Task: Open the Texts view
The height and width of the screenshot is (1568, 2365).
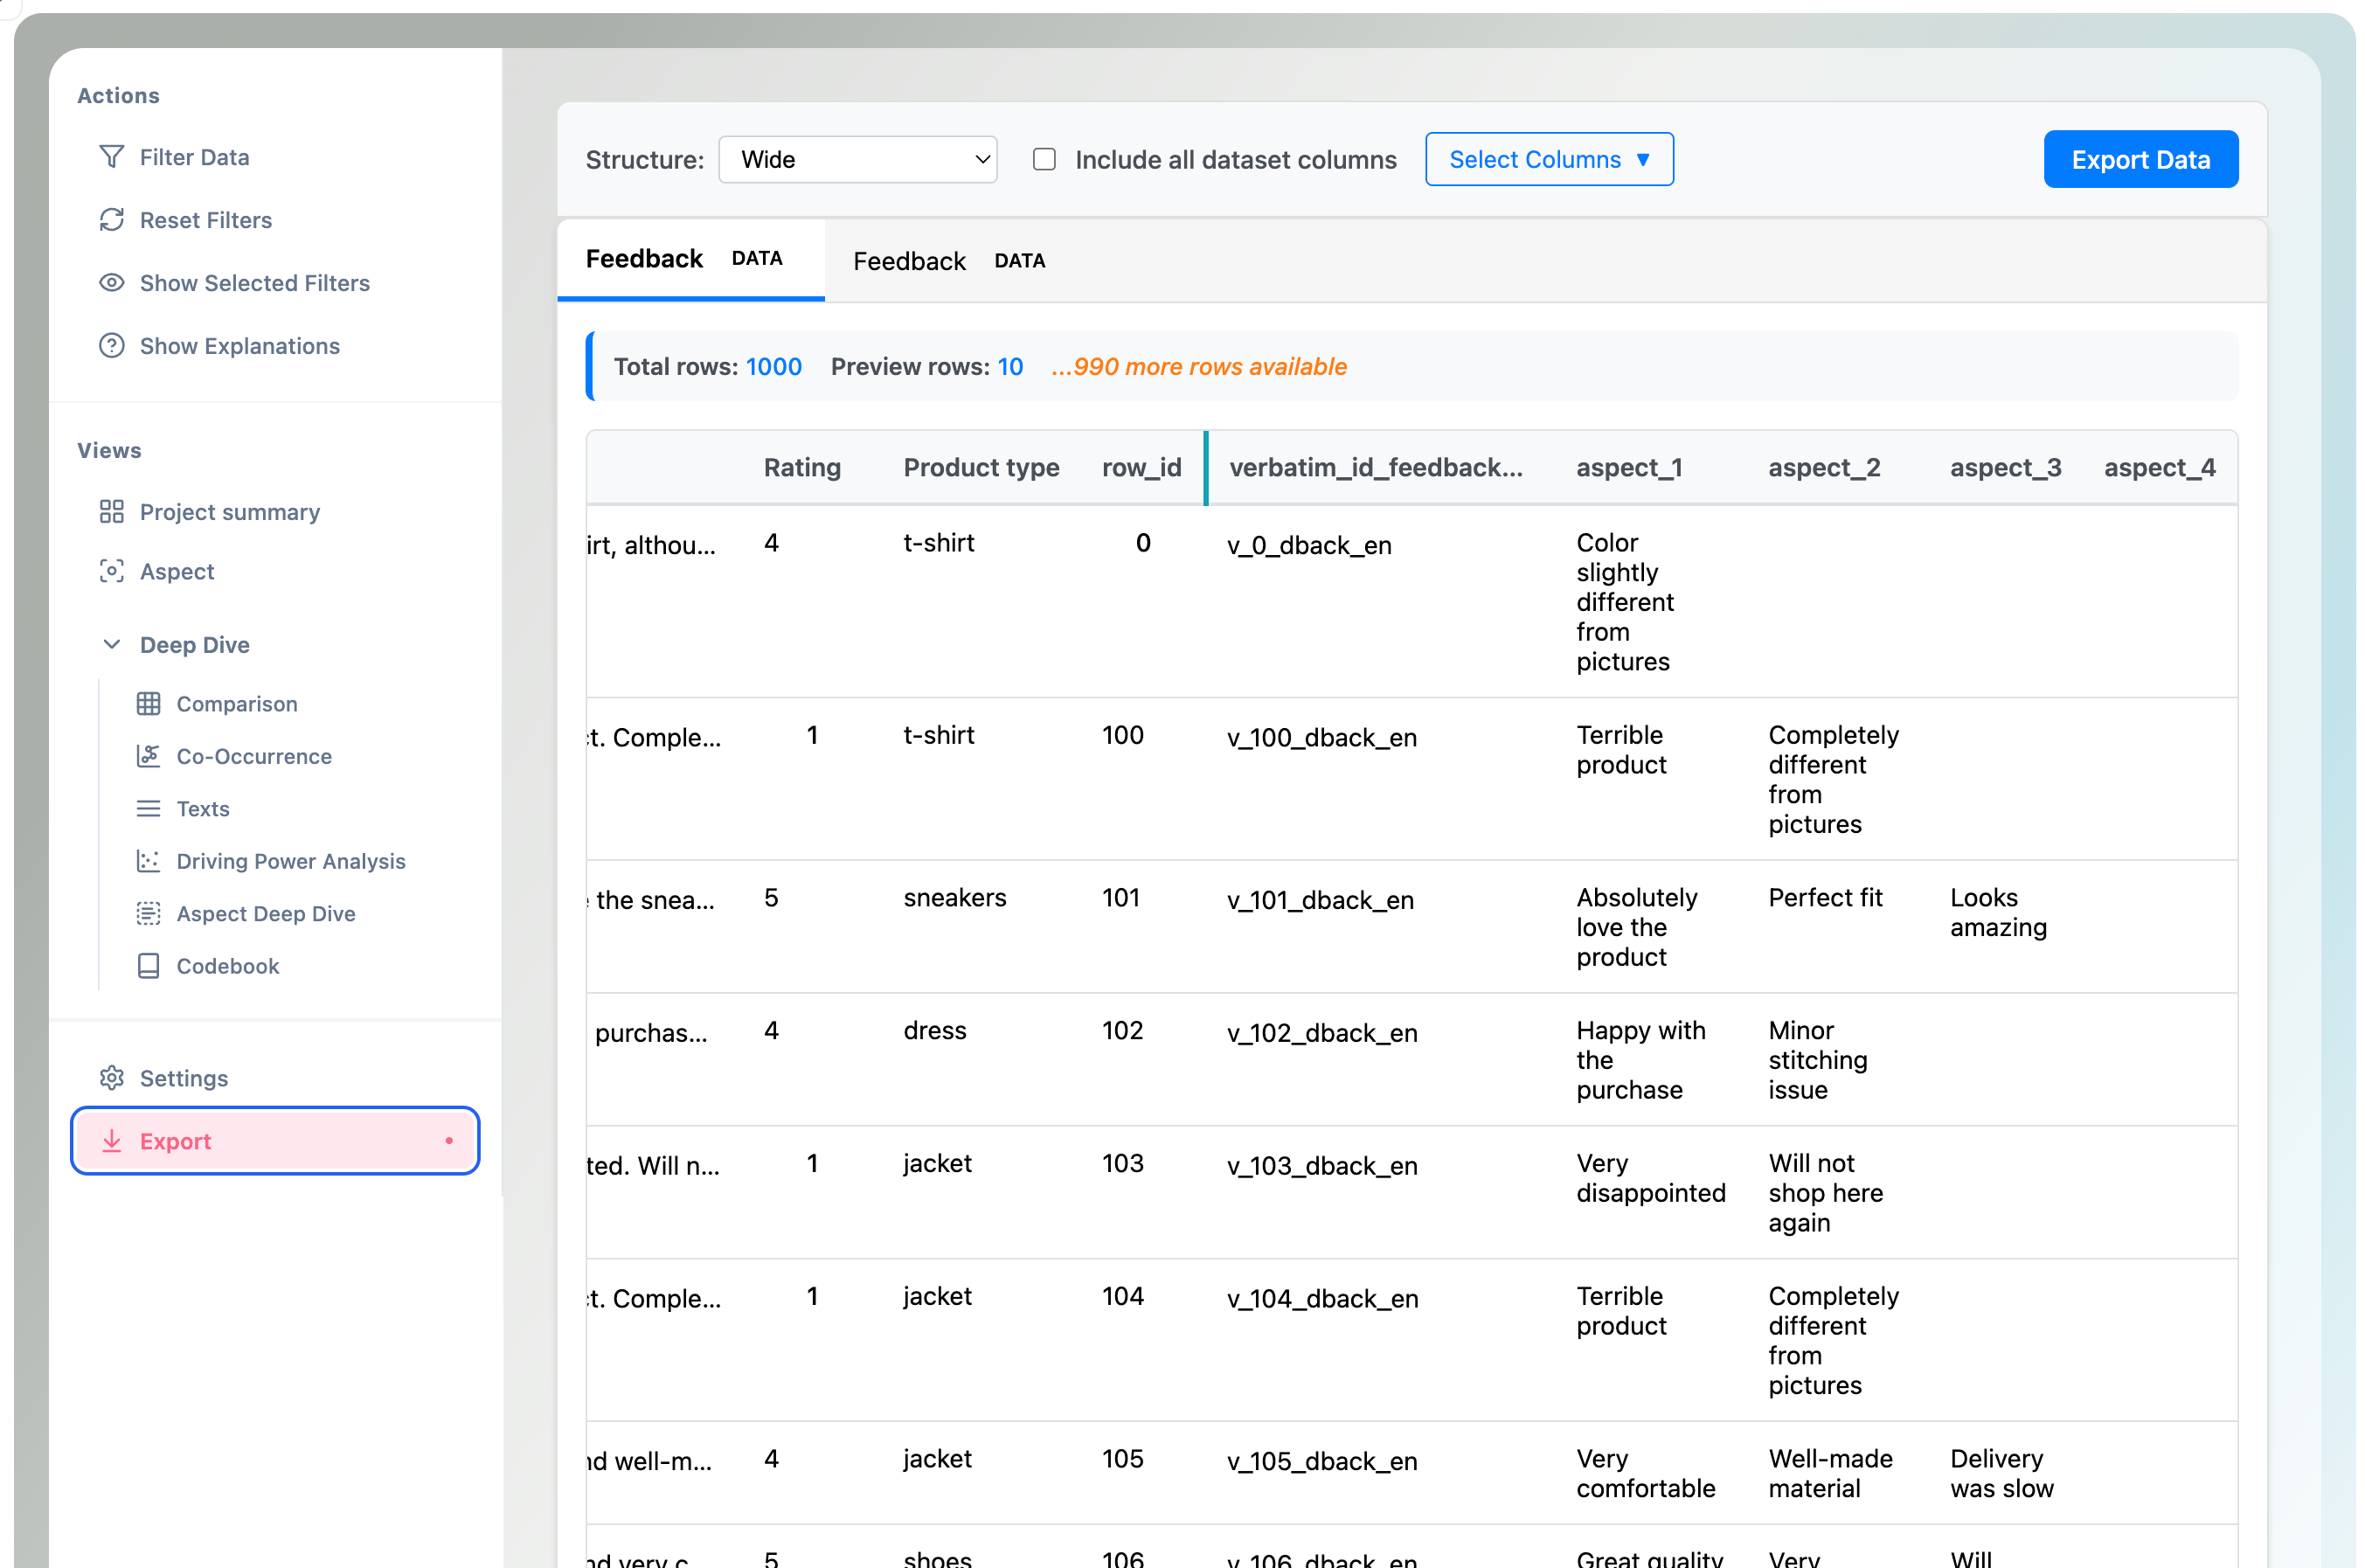Action: click(202, 809)
